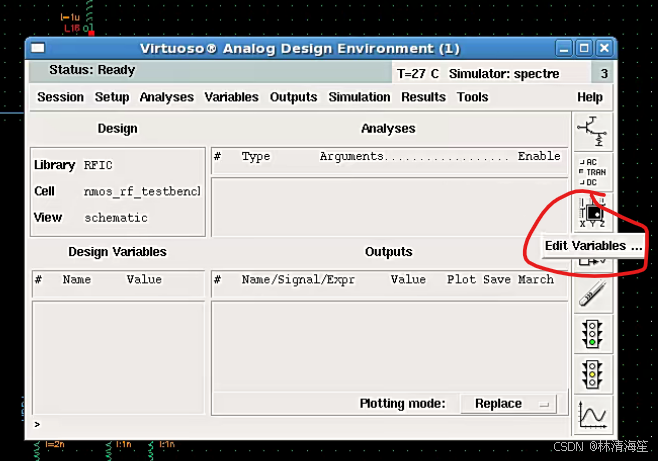
Task: Click the Plot column header in Outputs
Action: click(x=461, y=279)
